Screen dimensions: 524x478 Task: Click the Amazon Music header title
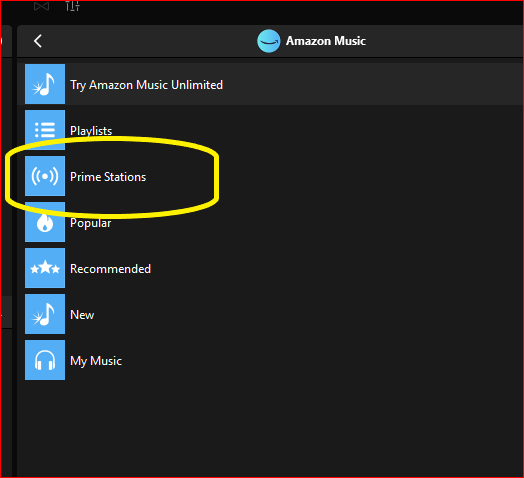326,41
